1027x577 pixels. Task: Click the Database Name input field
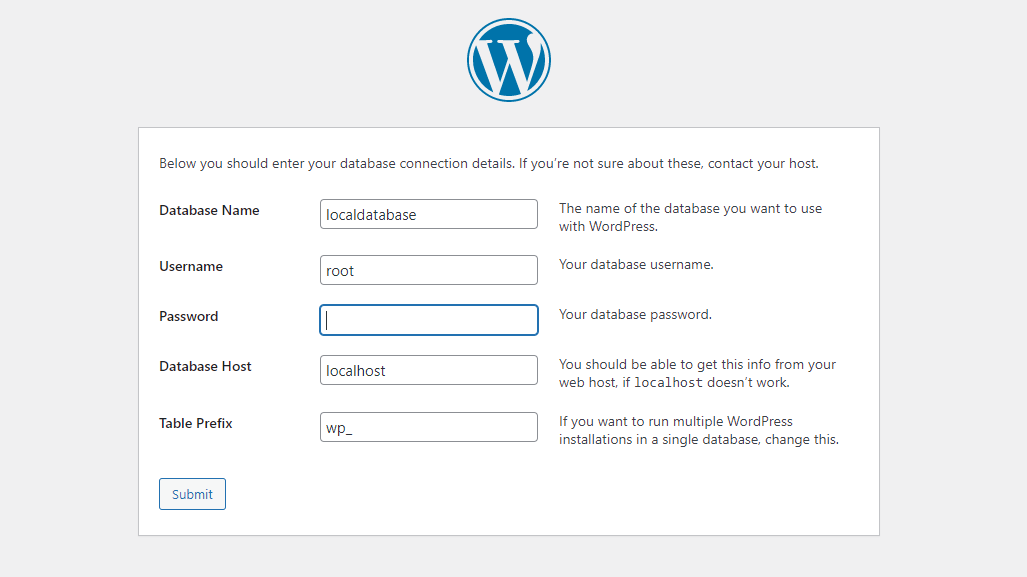point(429,214)
